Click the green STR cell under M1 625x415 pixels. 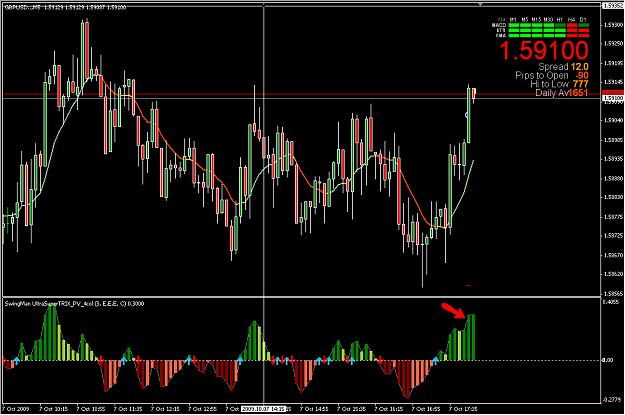tap(514, 30)
